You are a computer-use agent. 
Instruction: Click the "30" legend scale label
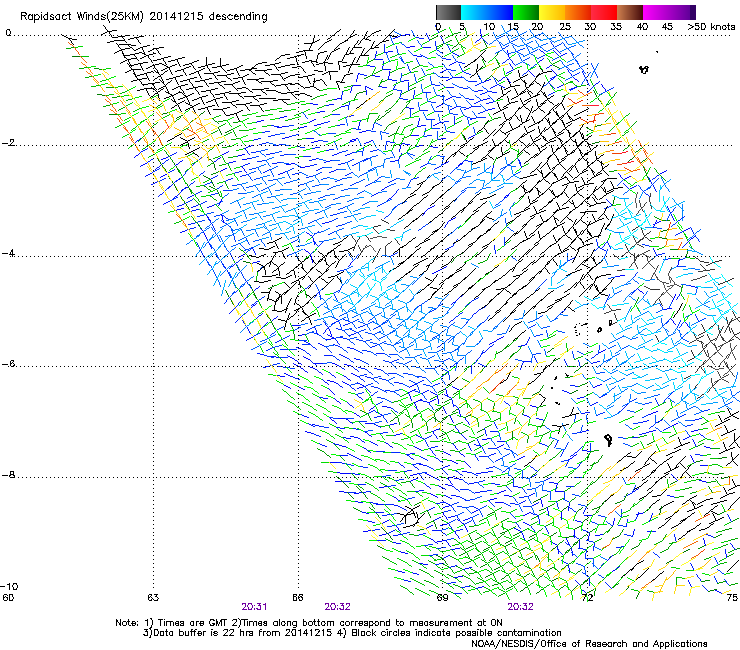tap(590, 26)
